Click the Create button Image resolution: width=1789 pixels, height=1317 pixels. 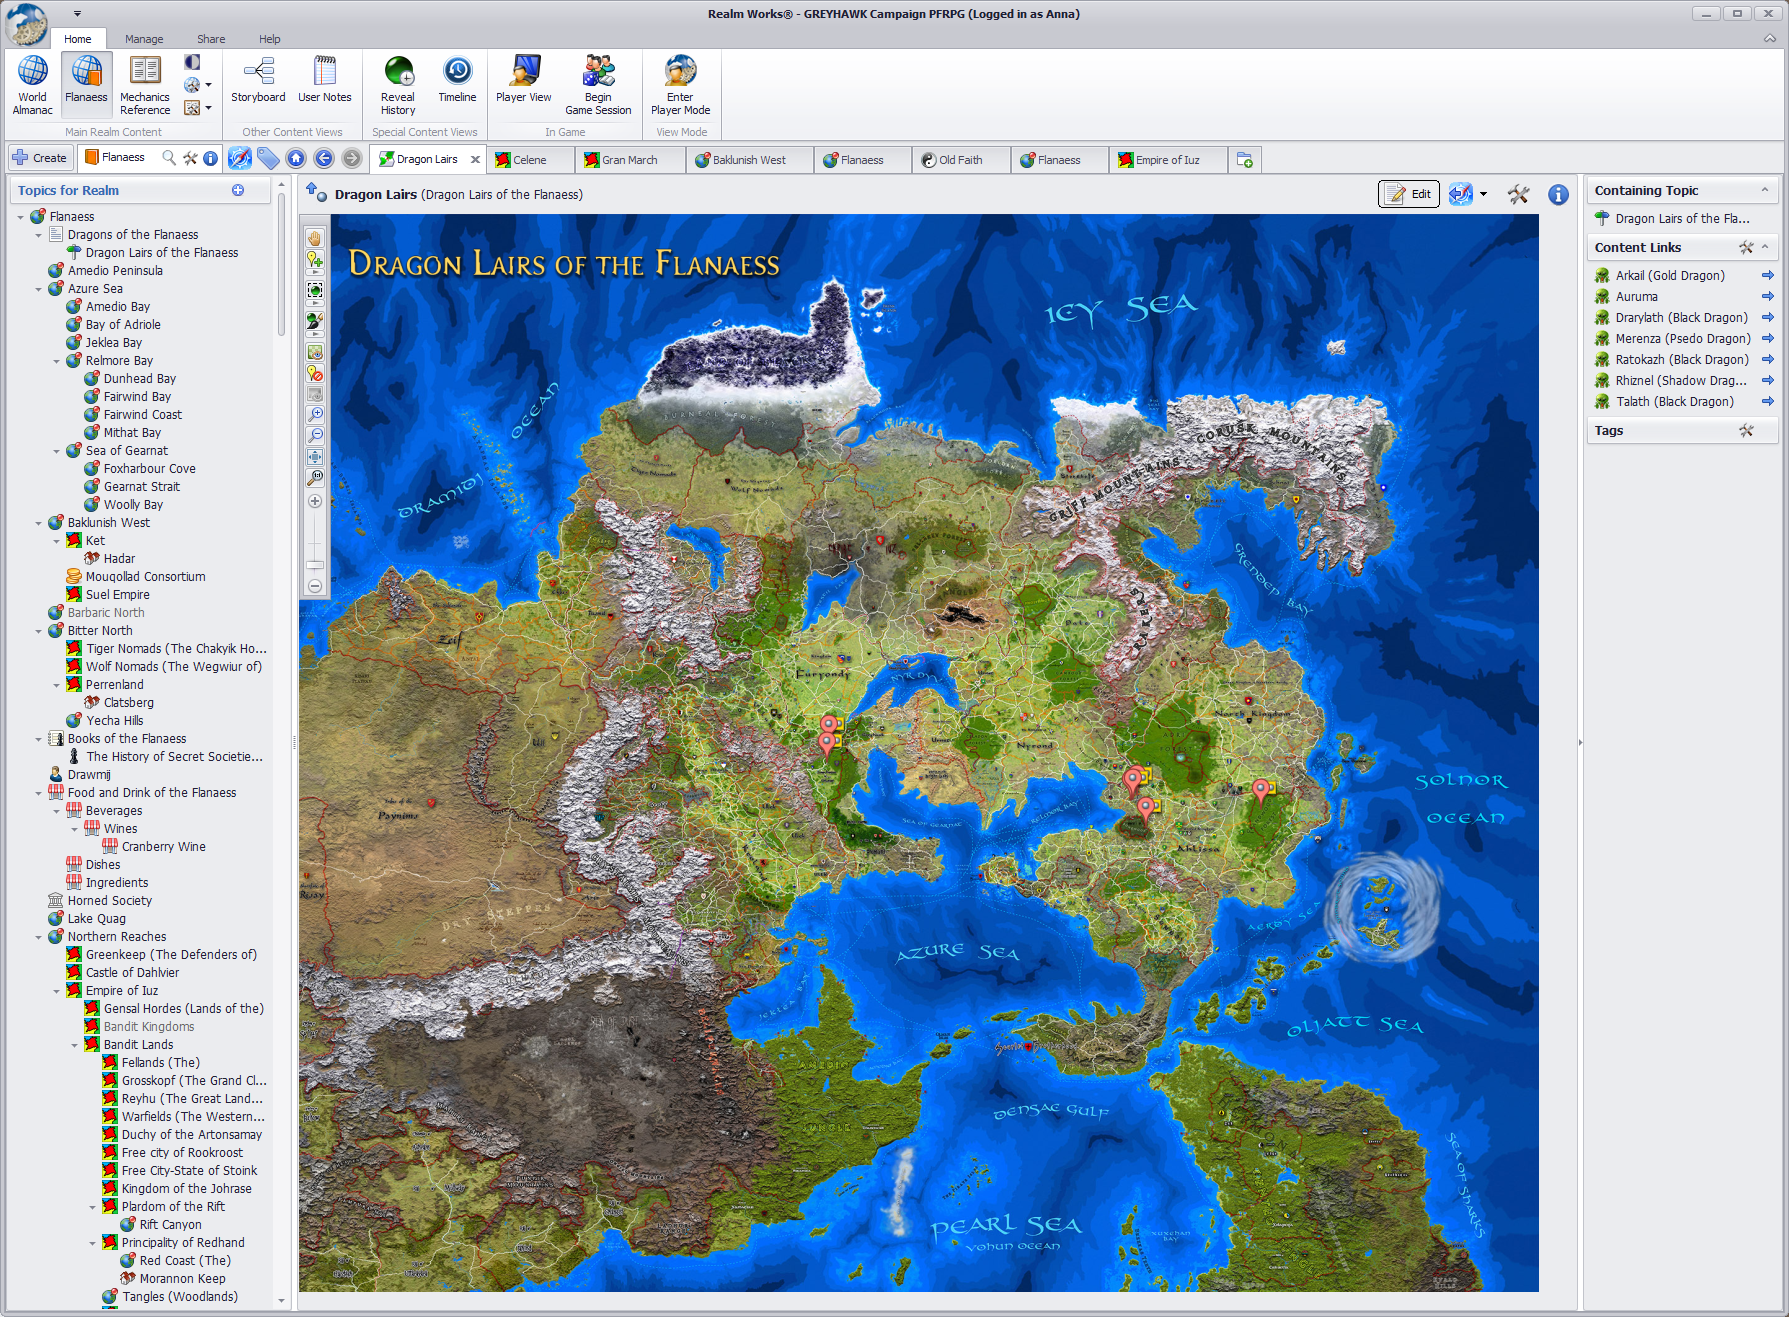(x=39, y=158)
